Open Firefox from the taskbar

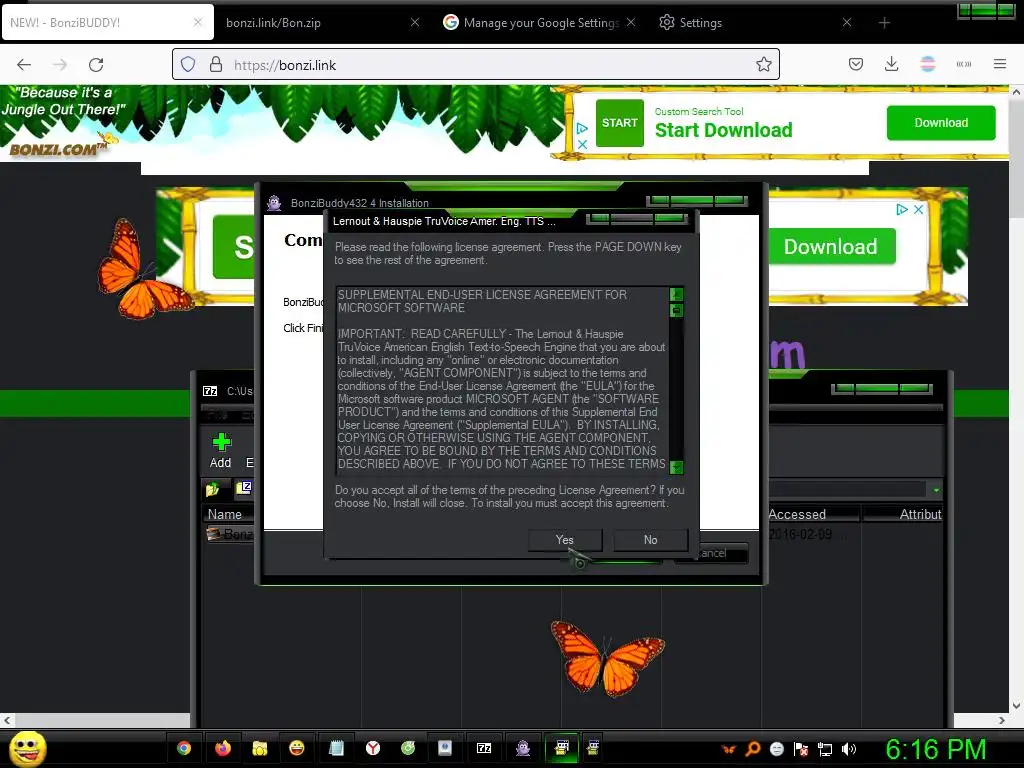pos(223,748)
